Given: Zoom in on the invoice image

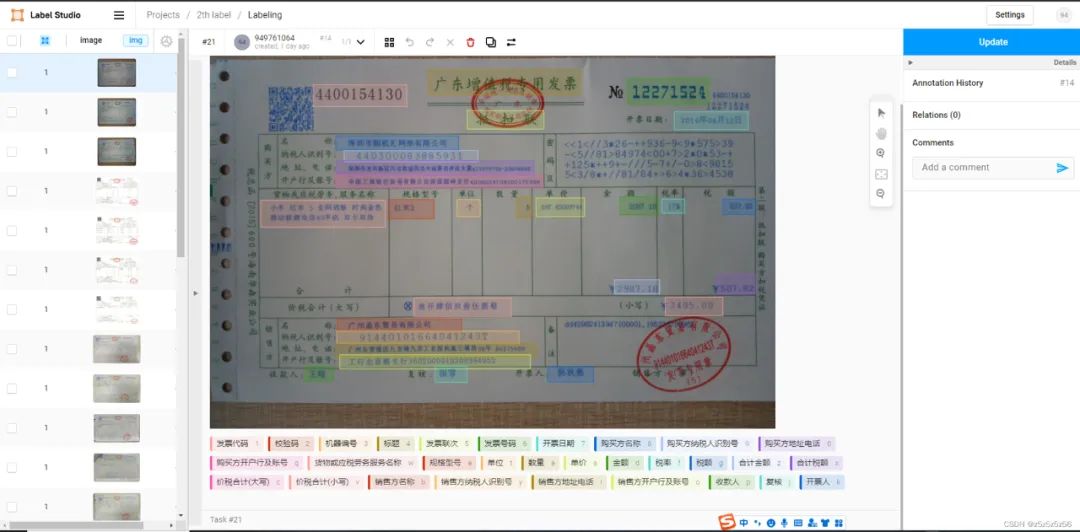Looking at the screenshot, I should pyautogui.click(x=881, y=153).
